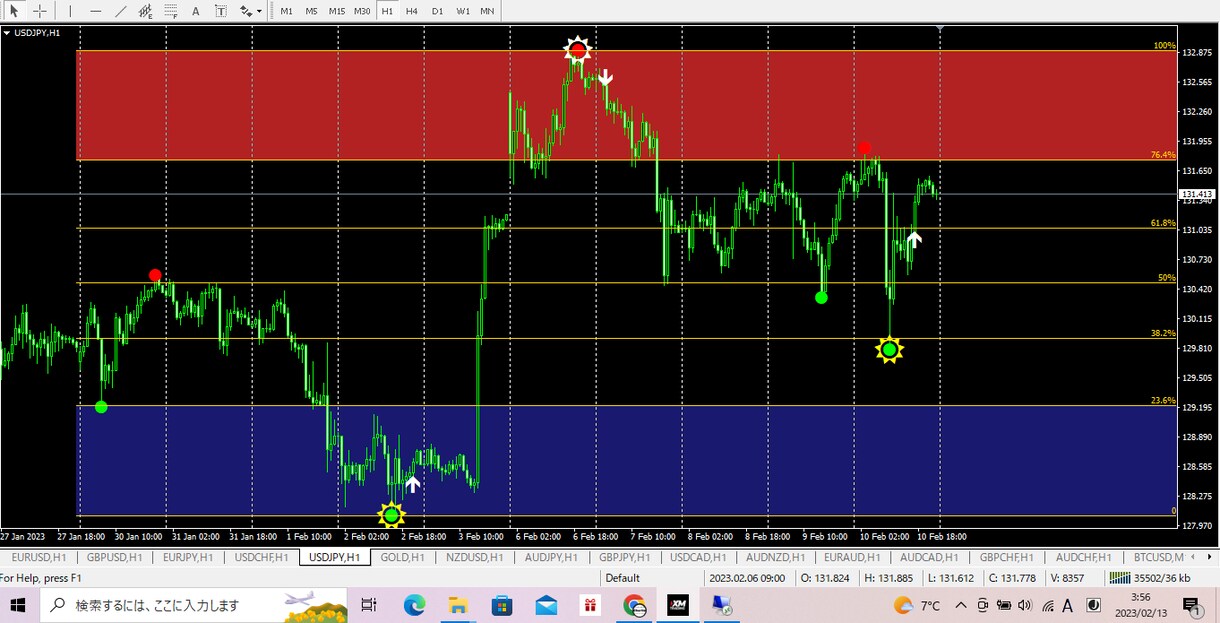Open the Windows Start menu
The image size is (1220, 623).
pyautogui.click(x=19, y=605)
